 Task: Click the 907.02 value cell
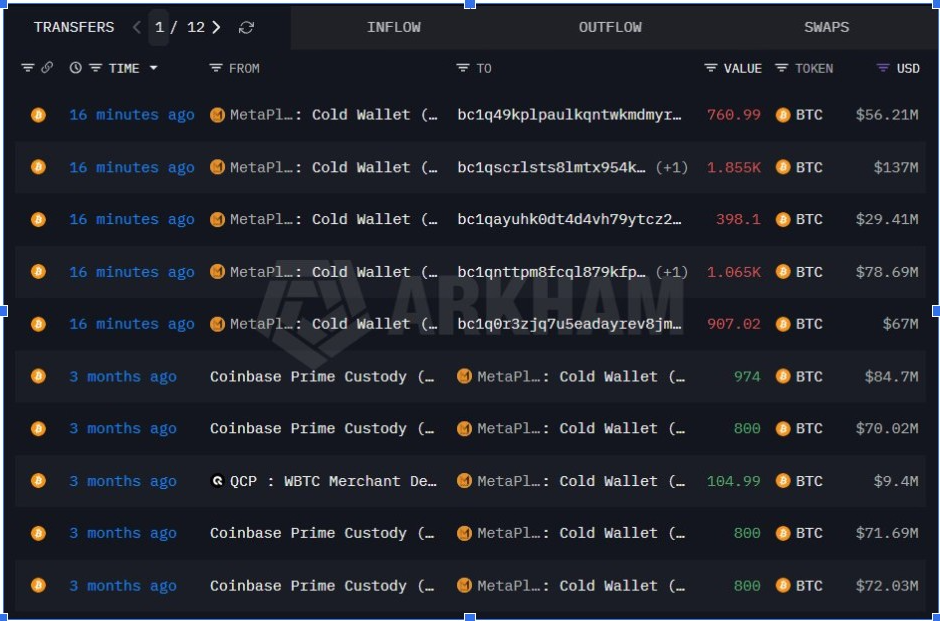(734, 324)
